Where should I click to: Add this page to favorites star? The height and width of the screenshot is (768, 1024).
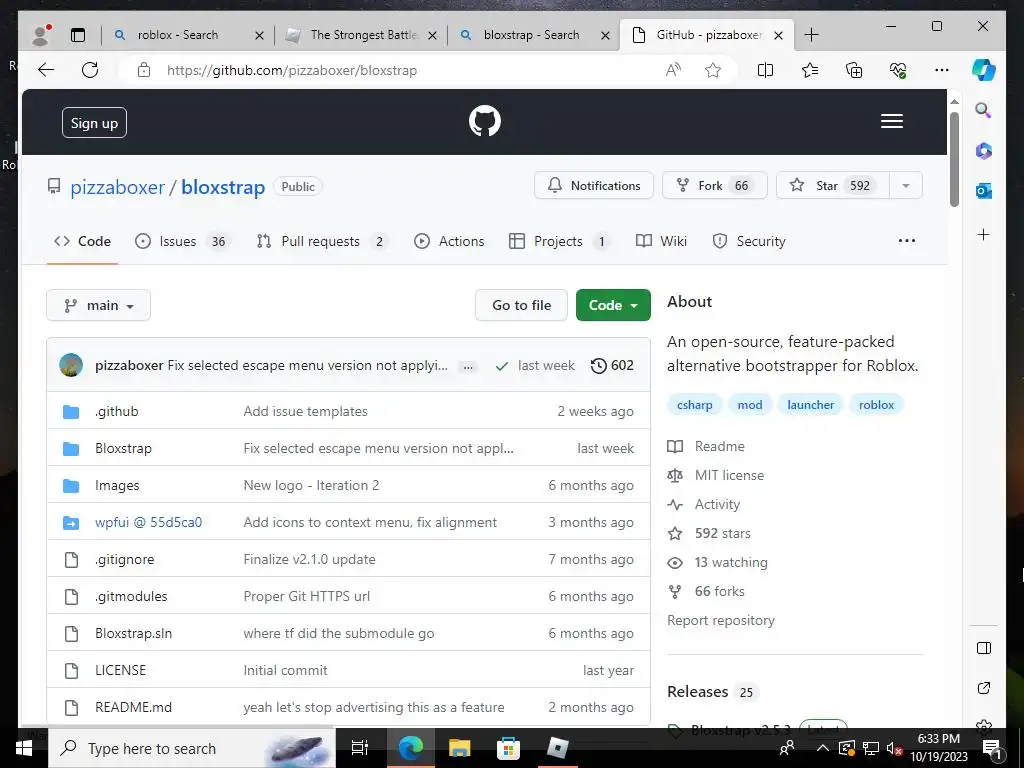(x=712, y=70)
